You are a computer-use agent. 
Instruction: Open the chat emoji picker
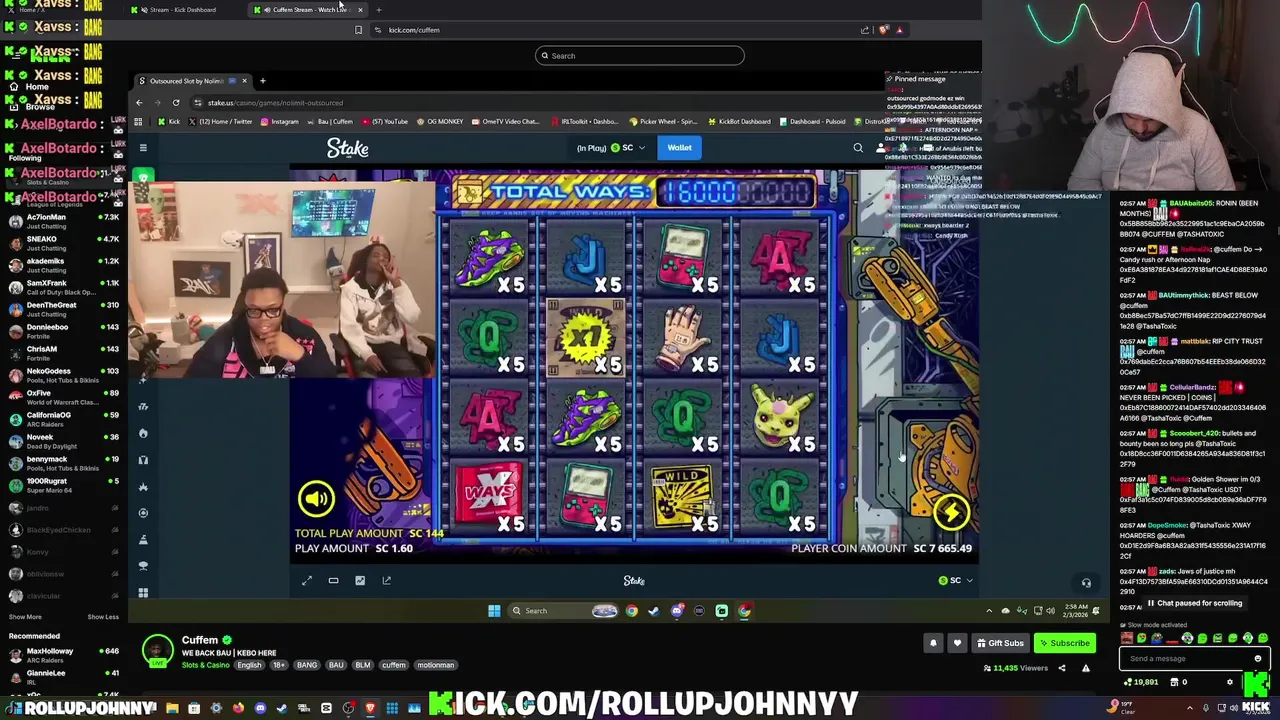pyautogui.click(x=1257, y=659)
